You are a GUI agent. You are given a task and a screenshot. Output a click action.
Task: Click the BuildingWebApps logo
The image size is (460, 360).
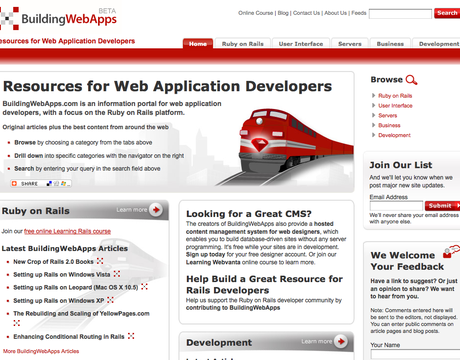[x=58, y=18]
